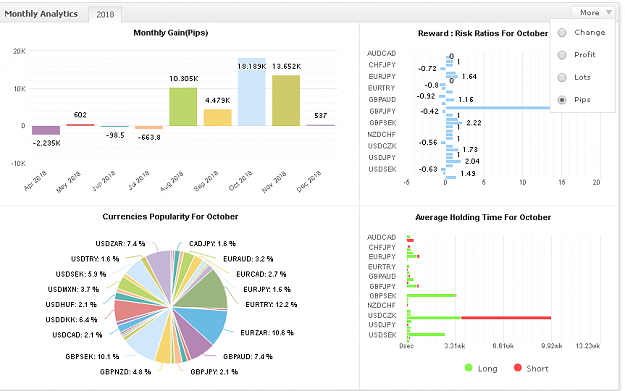The width and height of the screenshot is (625, 391).
Task: Click the 'GBPNZD: 4.8 %' pie label
Action: click(x=125, y=372)
